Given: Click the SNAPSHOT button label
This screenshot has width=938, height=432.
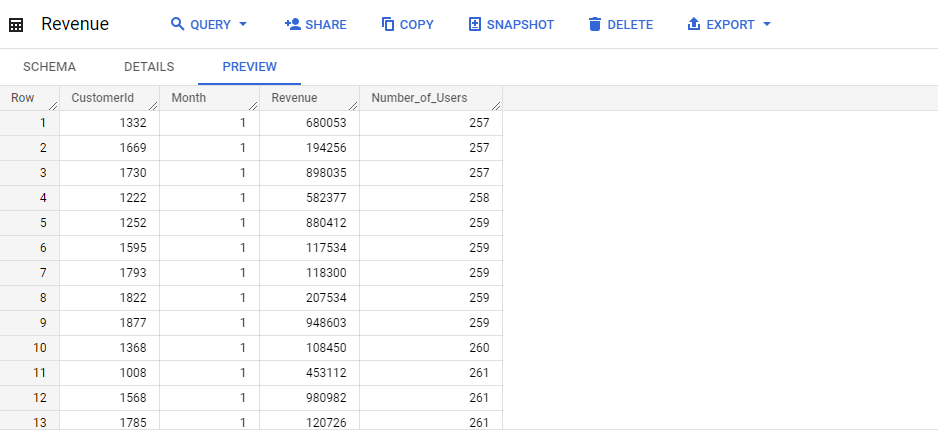Looking at the screenshot, I should pyautogui.click(x=520, y=25).
